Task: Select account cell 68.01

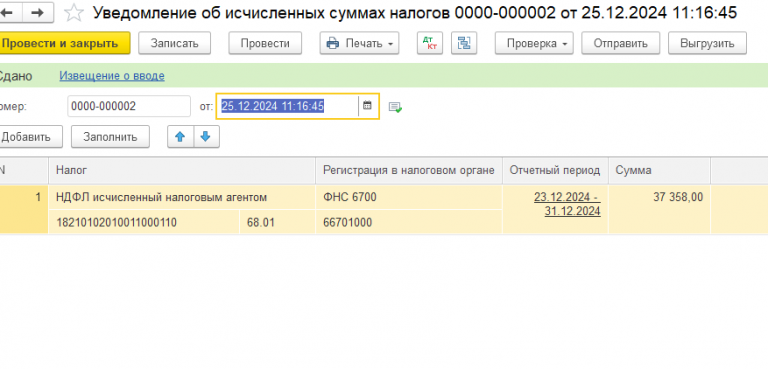Action: click(x=278, y=222)
